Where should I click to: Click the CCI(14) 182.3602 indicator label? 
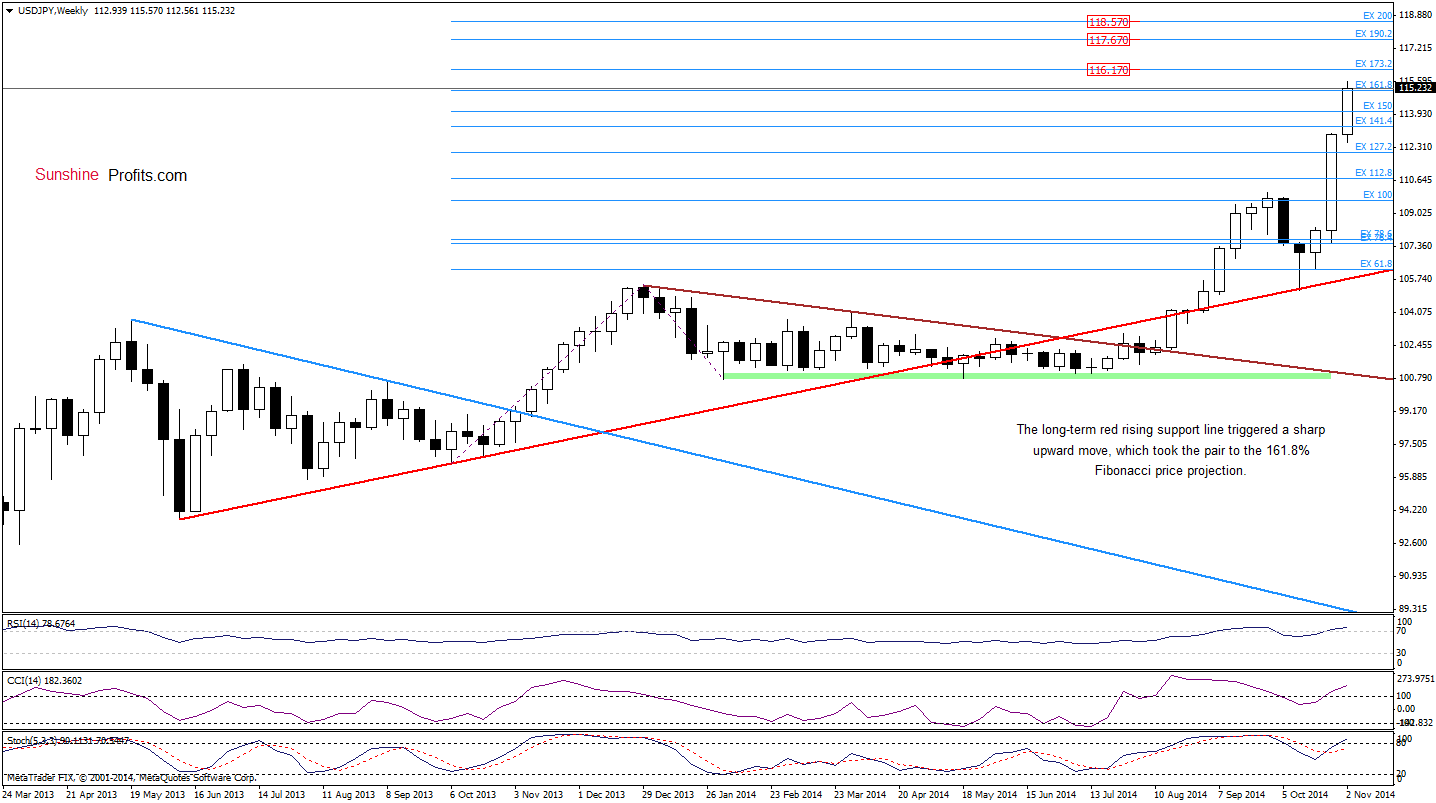pos(46,681)
